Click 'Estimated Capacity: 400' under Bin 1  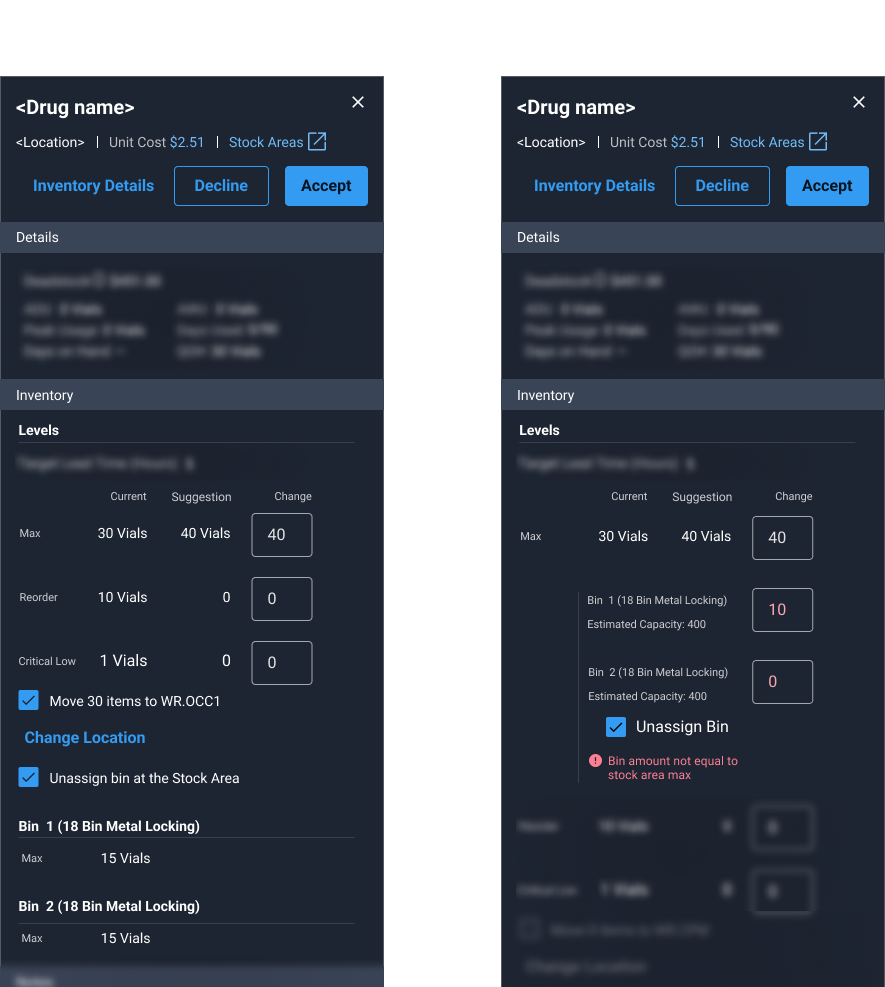pos(646,624)
